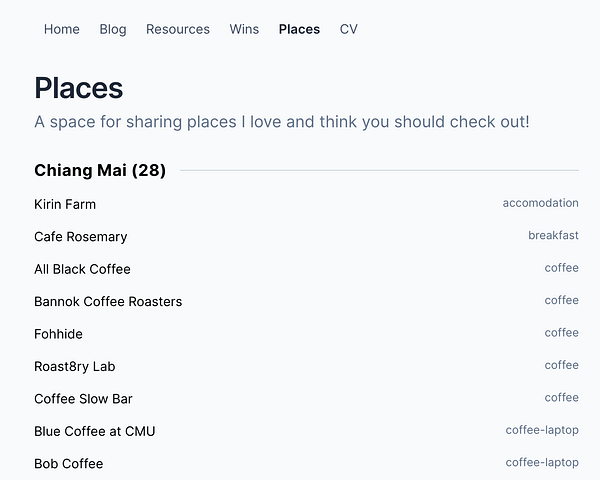Open Blue Coffee at CMU

[94, 432]
